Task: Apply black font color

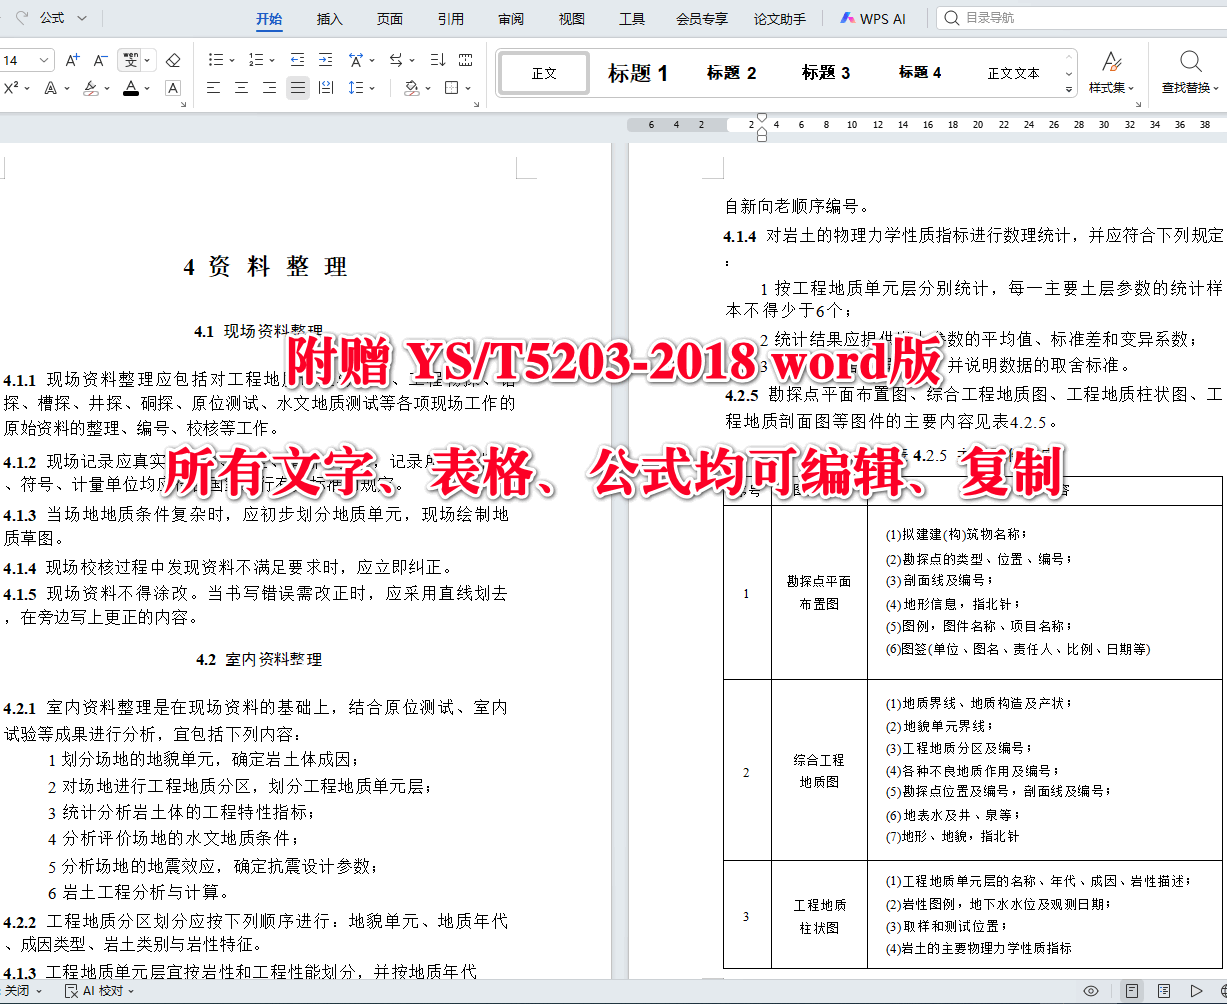Action: (131, 88)
